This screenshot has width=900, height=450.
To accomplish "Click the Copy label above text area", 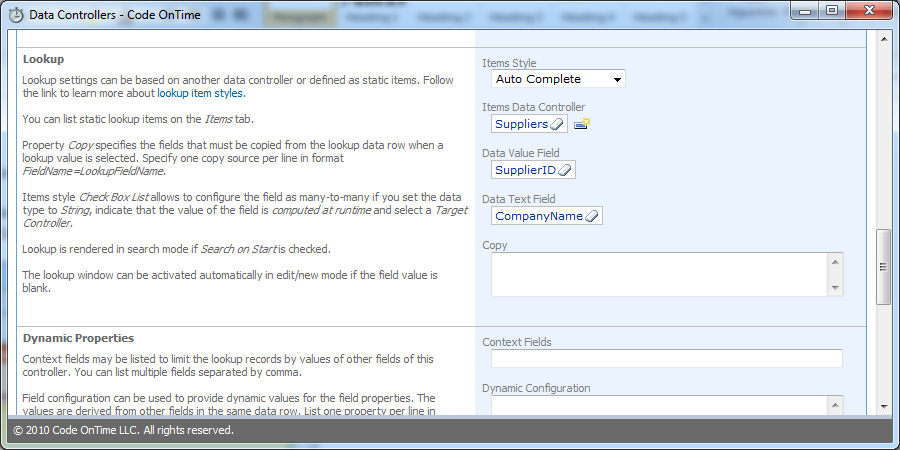I will coord(495,245).
